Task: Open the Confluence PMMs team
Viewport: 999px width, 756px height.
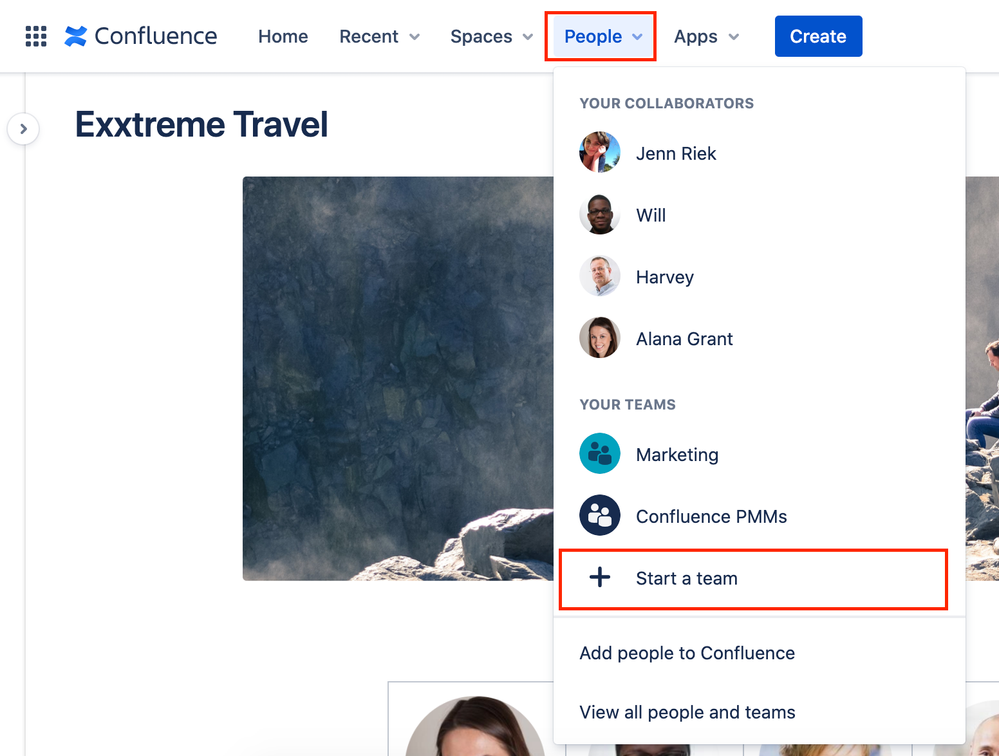Action: [759, 515]
